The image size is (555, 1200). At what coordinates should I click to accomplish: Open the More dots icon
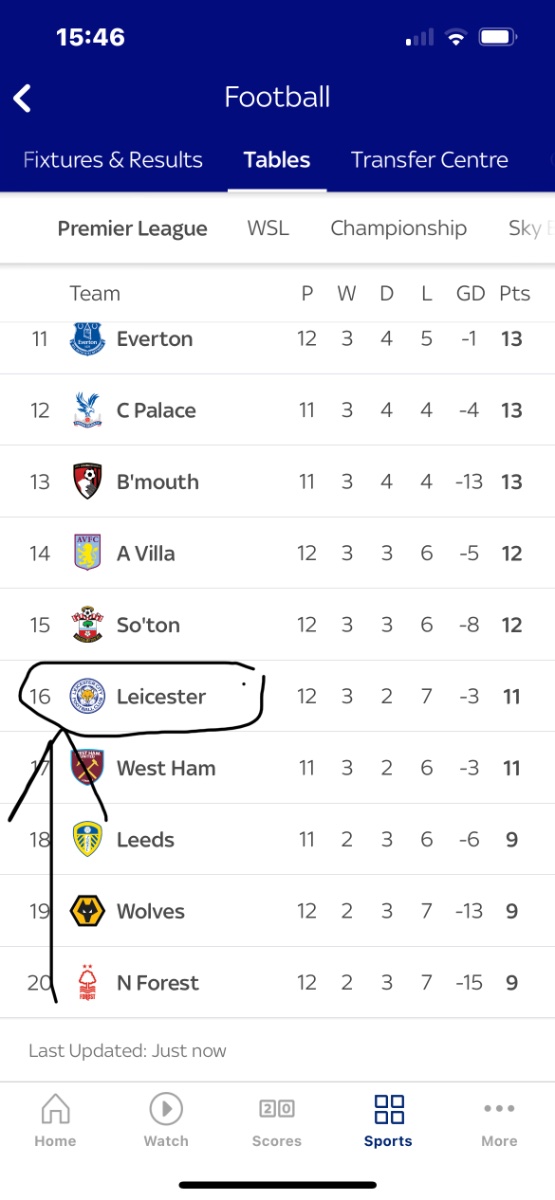click(x=499, y=1109)
